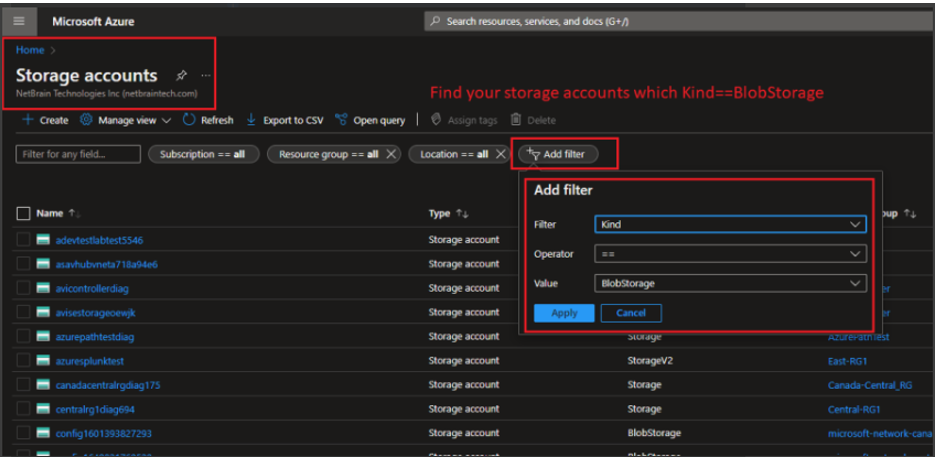
Task: Click the Refresh toolbar icon
Action: point(189,120)
